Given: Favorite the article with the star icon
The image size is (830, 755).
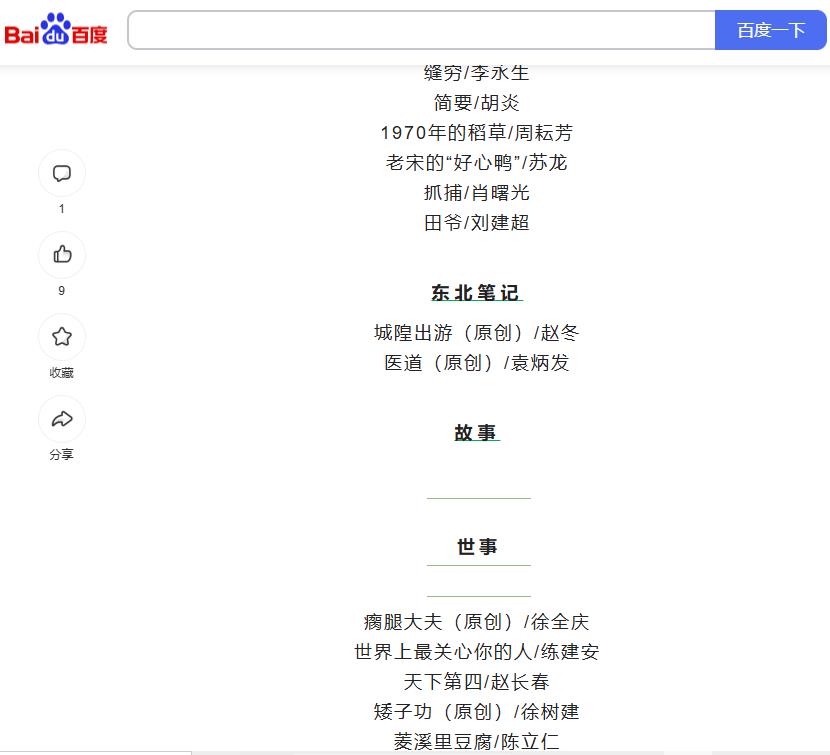Looking at the screenshot, I should coord(62,337).
